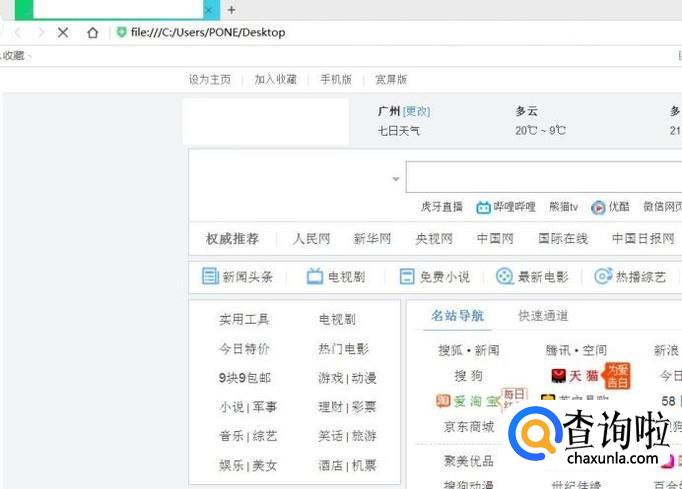Open 机票 link in left panel
The width and height of the screenshot is (682, 489).
364,466
